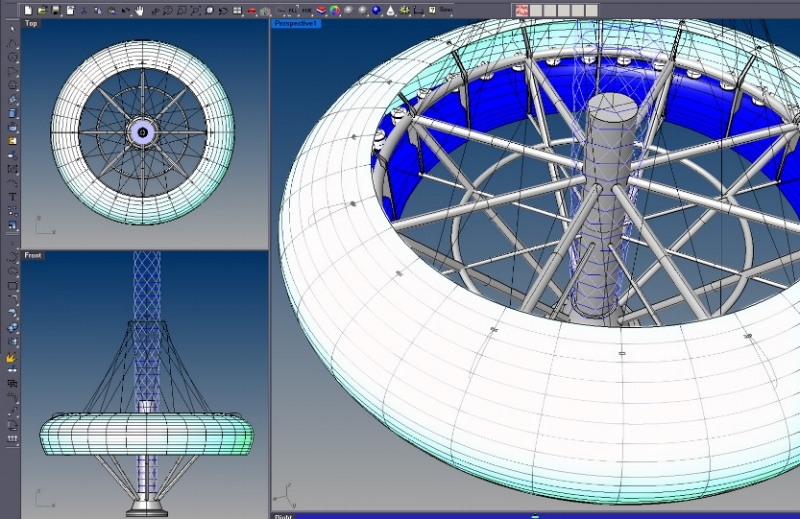The width and height of the screenshot is (800, 519).
Task: Select the Text T tool in left sidebar
Action: [12, 197]
